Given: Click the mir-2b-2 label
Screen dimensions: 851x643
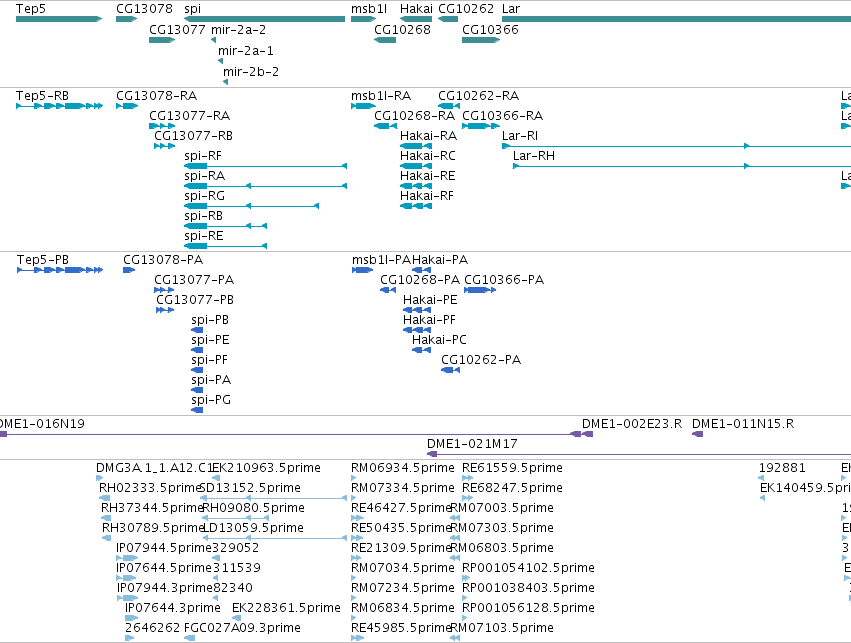Looking at the screenshot, I should pos(251,71).
